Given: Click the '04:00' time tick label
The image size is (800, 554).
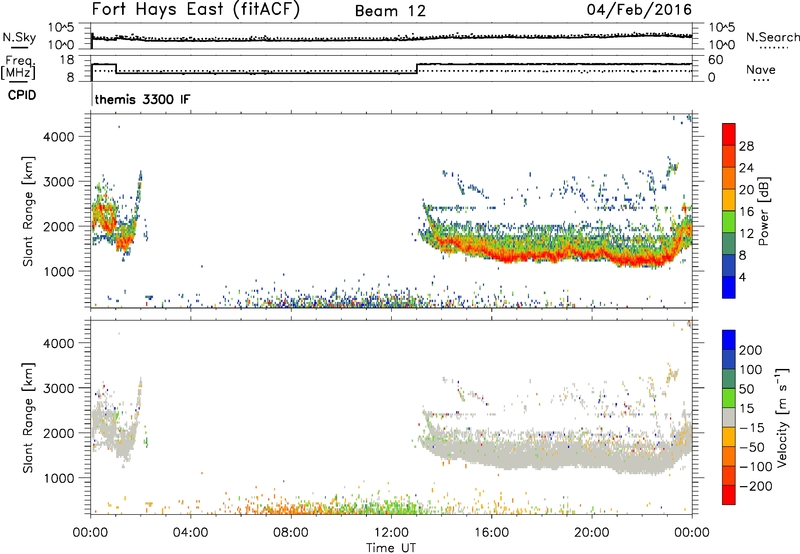Looking at the screenshot, I should (x=190, y=533).
